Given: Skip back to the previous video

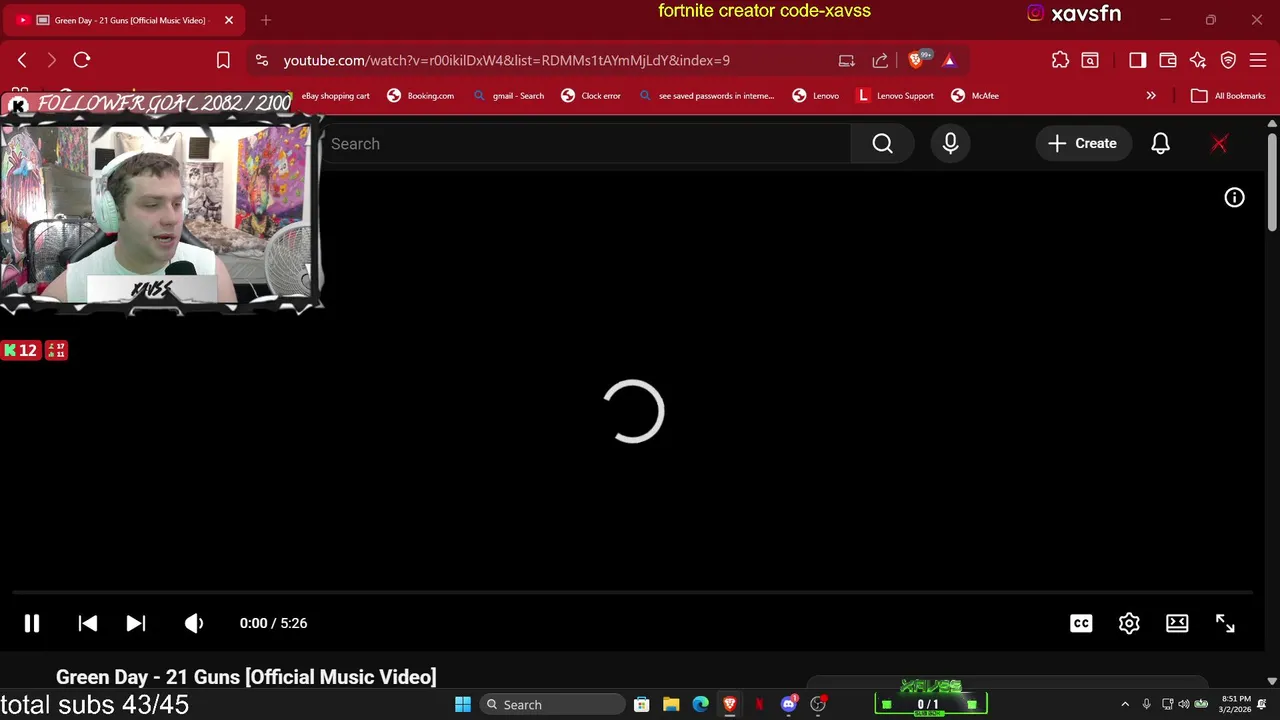Looking at the screenshot, I should 88,623.
